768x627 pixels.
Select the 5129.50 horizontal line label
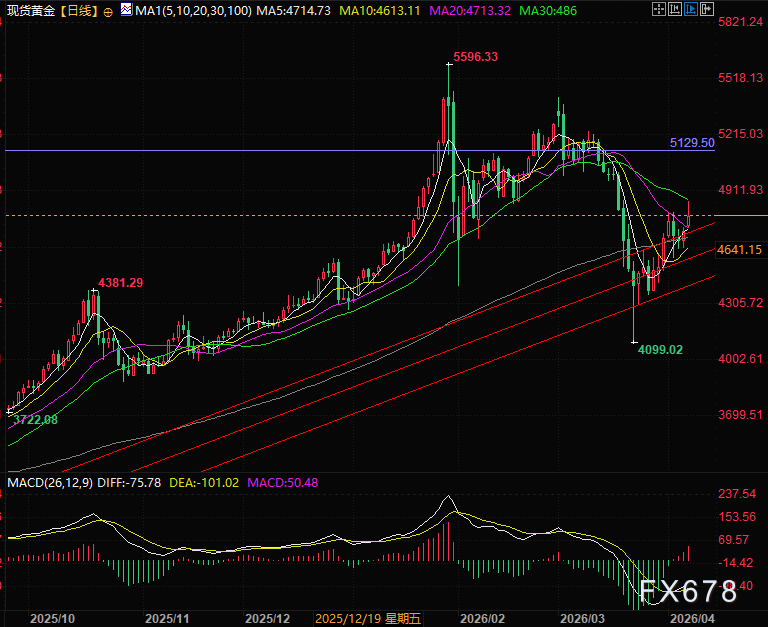tap(692, 143)
